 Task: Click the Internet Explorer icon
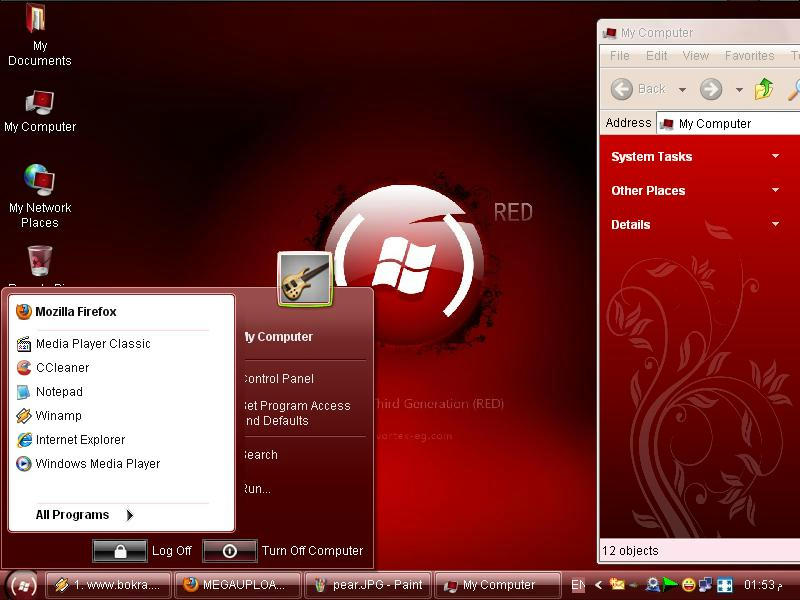(23, 440)
